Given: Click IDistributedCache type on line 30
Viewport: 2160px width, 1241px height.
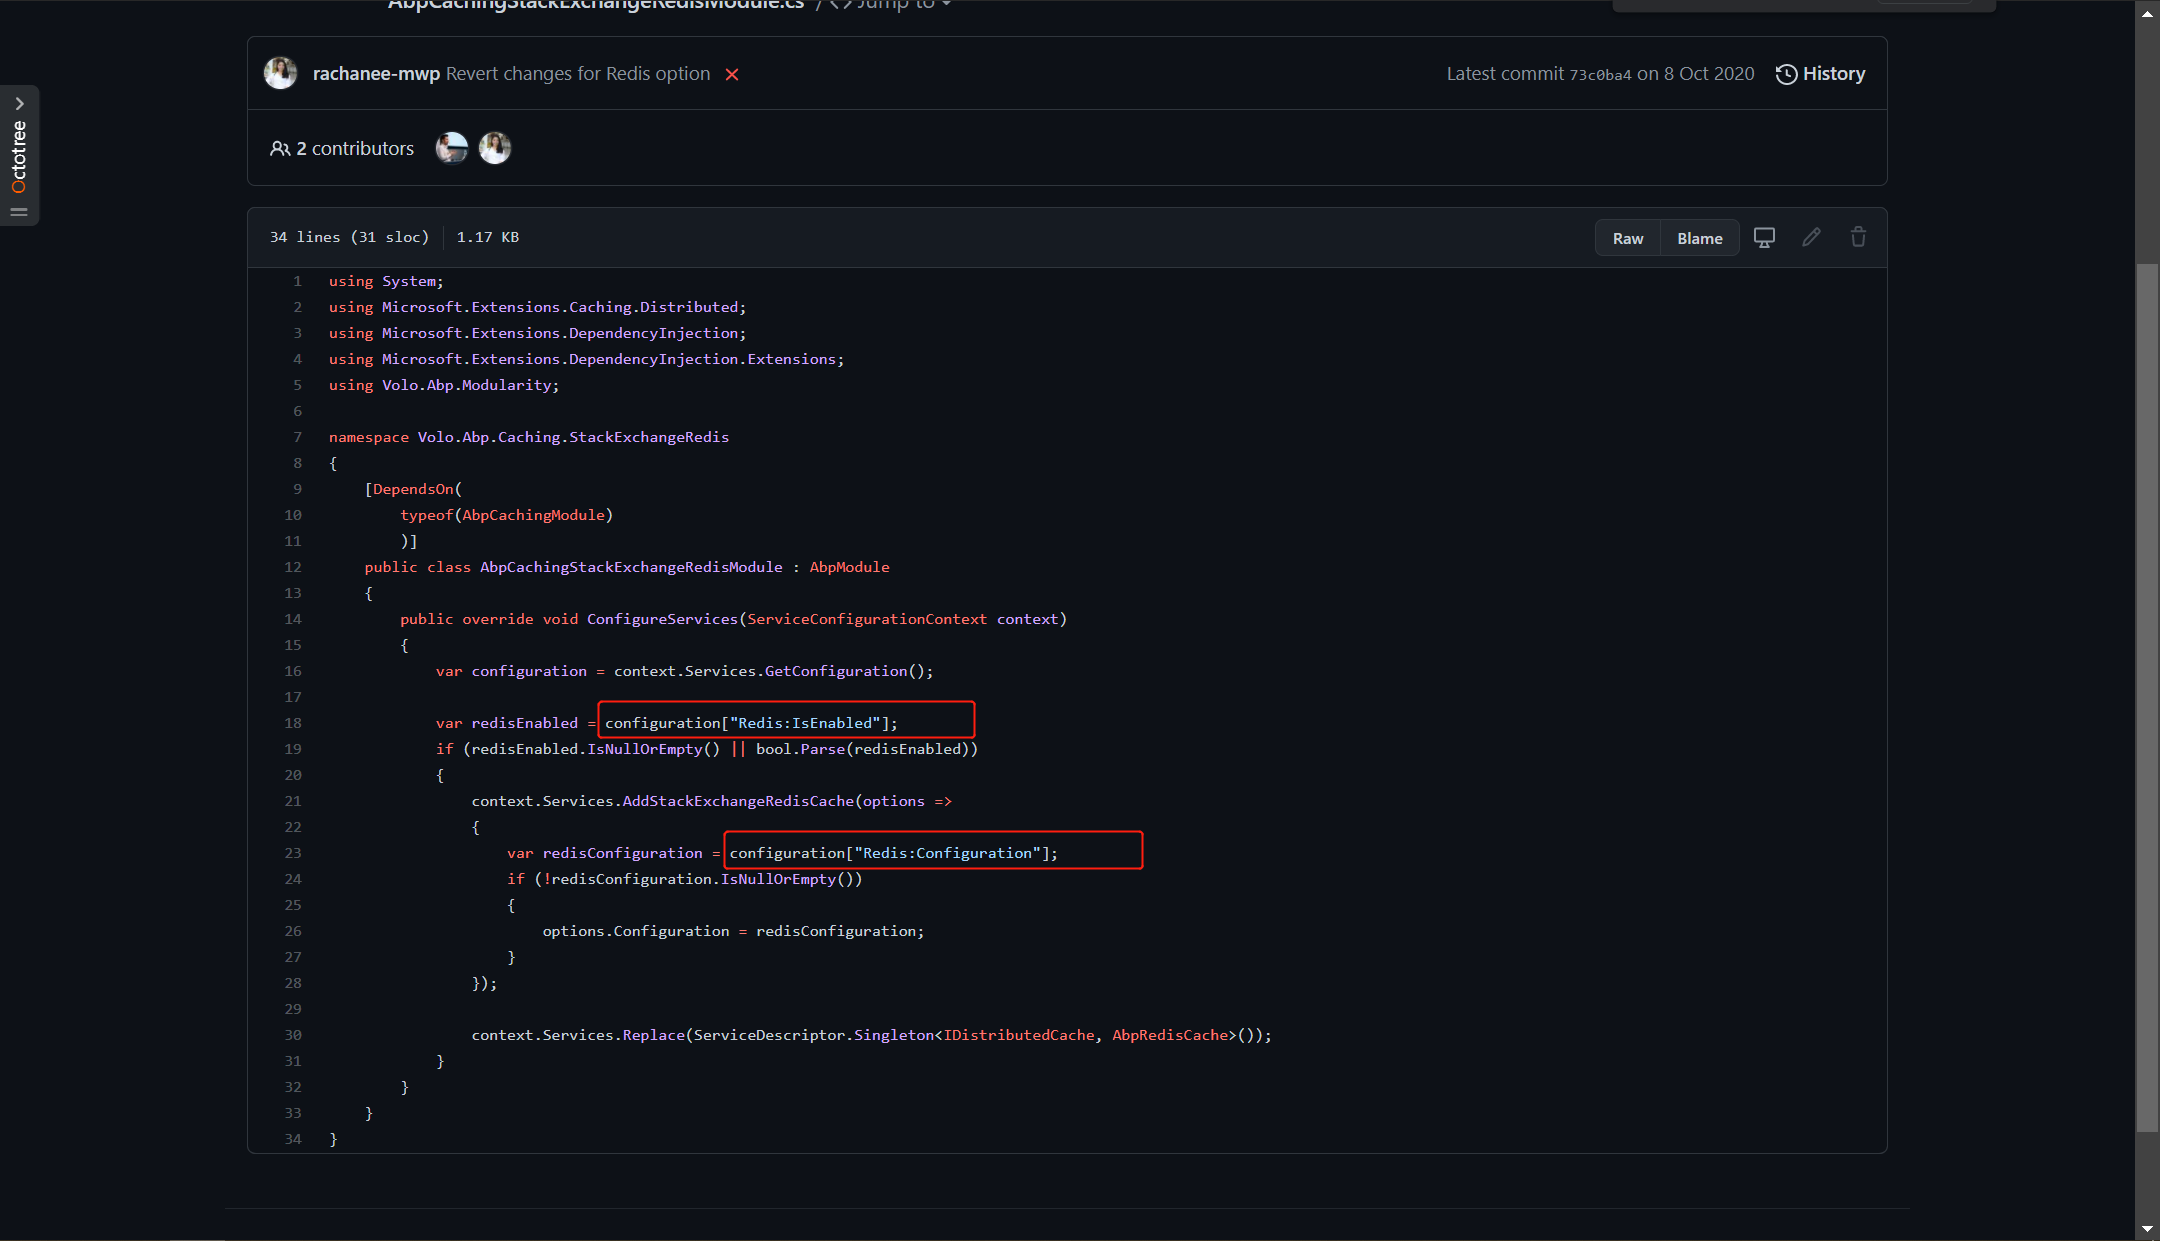Looking at the screenshot, I should coord(1019,1035).
